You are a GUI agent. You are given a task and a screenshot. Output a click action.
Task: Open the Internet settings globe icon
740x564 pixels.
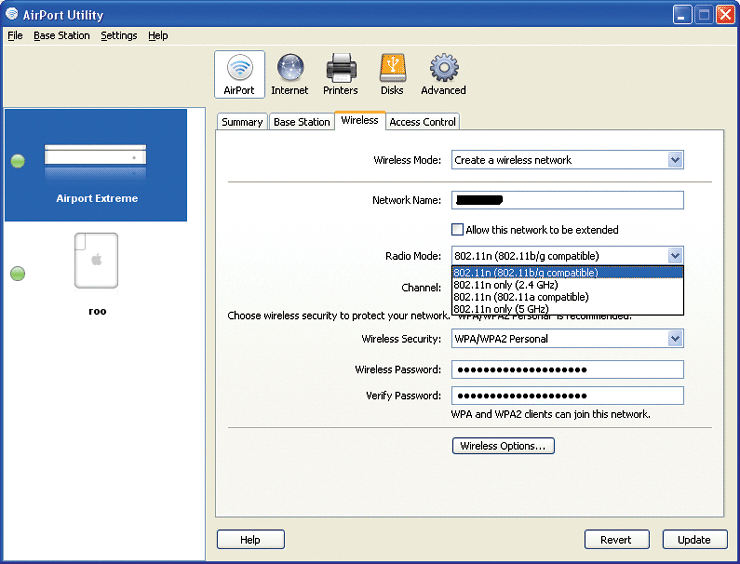(289, 74)
